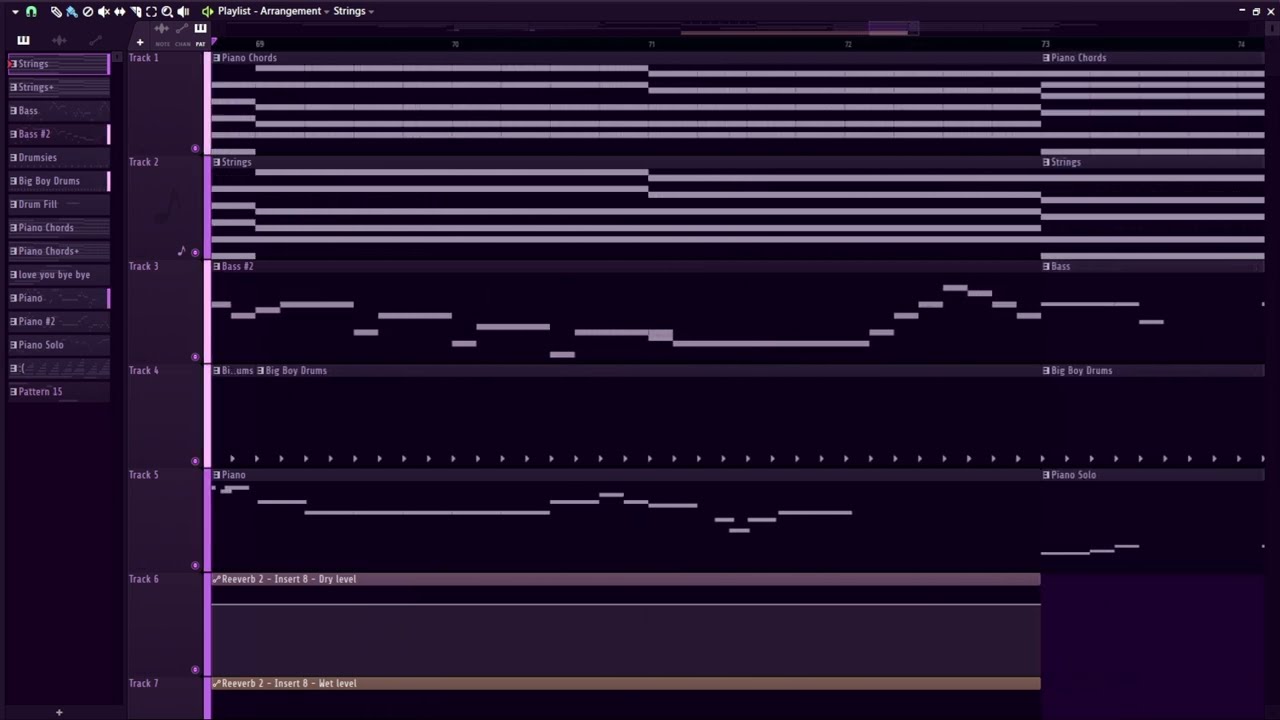Switch to the PAT view tab

point(200,44)
